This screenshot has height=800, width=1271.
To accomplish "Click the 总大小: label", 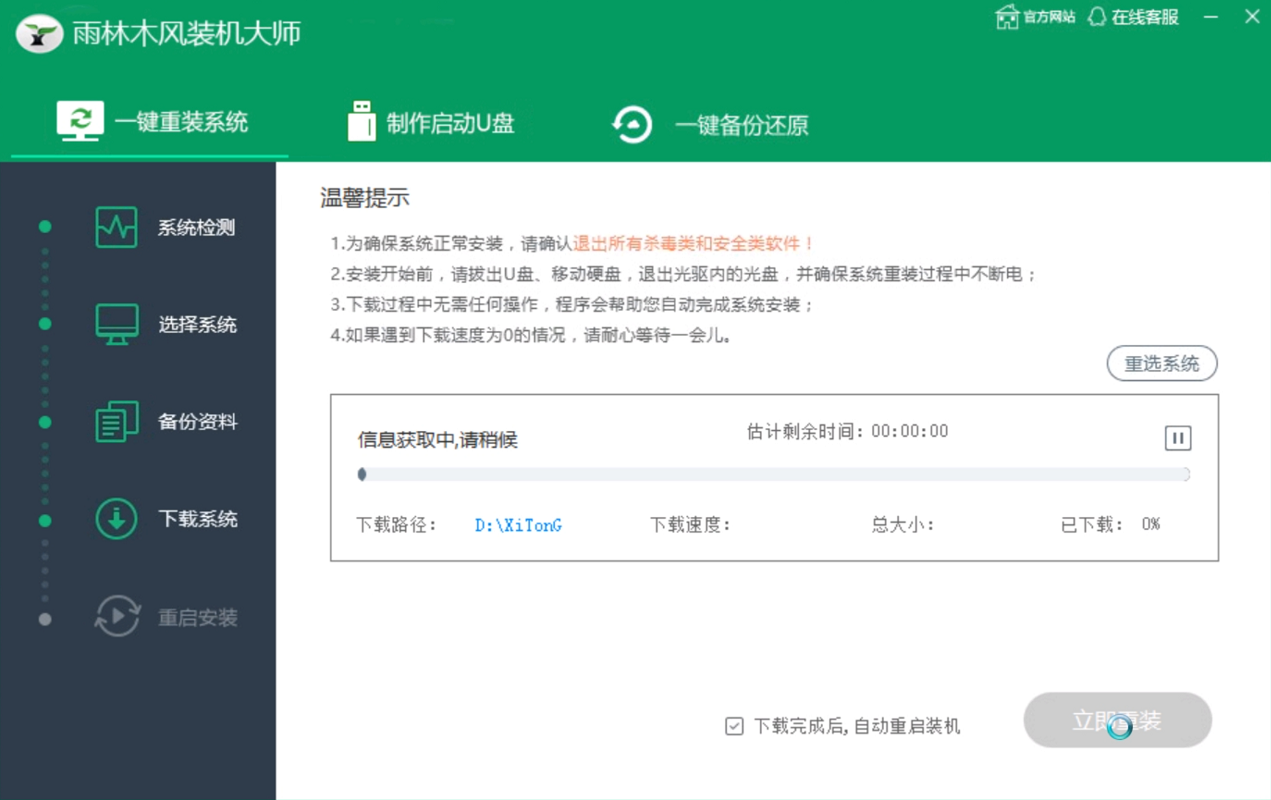I will coord(903,525).
